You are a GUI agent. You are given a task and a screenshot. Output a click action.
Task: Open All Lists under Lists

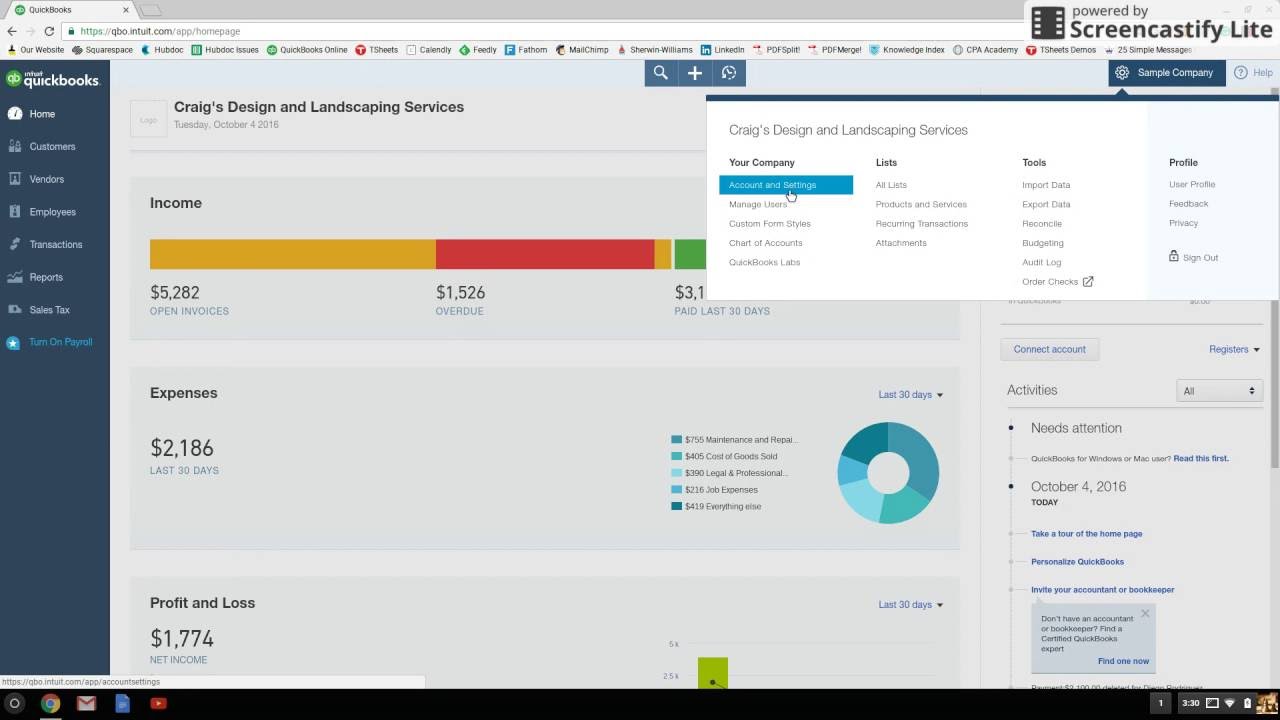[891, 185]
